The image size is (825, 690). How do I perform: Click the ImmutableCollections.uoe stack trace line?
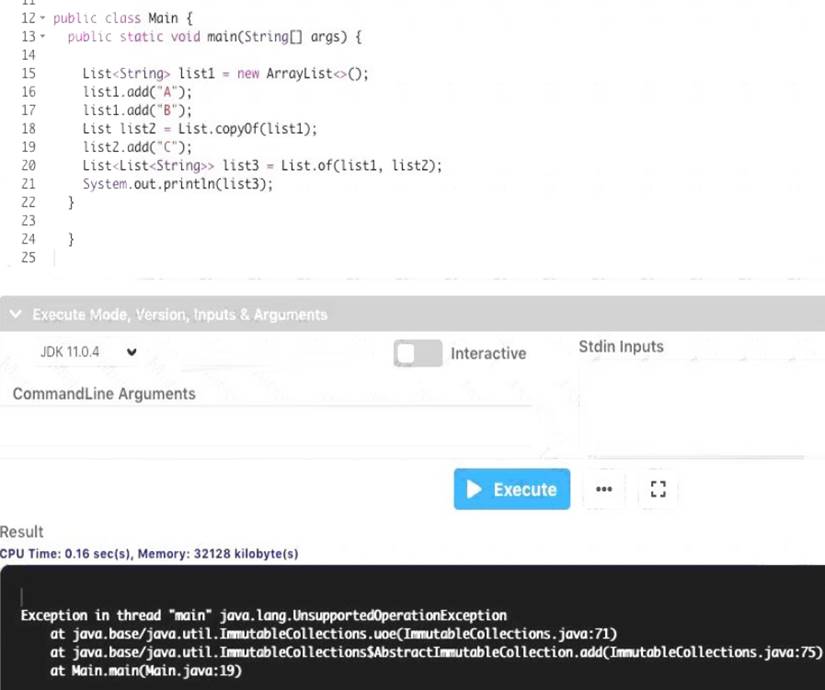pos(333,634)
